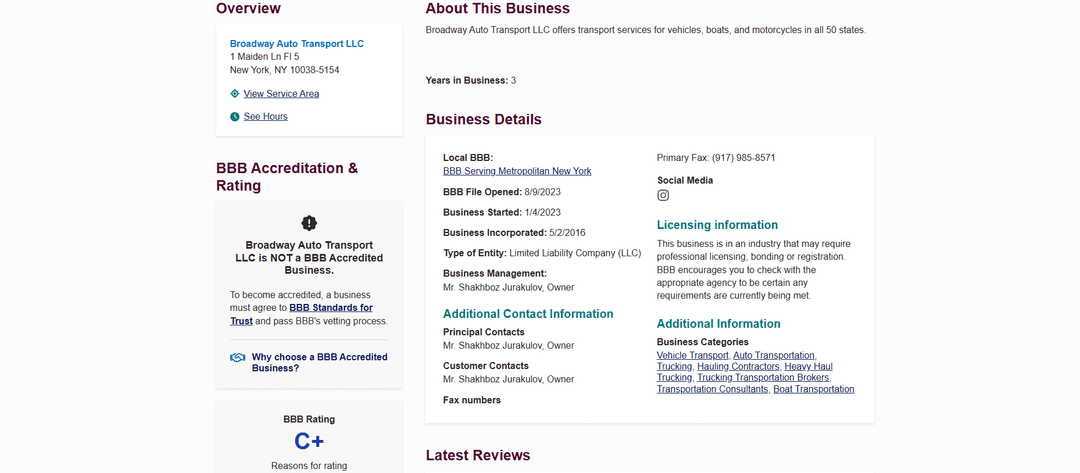
Task: Open View Service Area link
Action: (x=281, y=94)
